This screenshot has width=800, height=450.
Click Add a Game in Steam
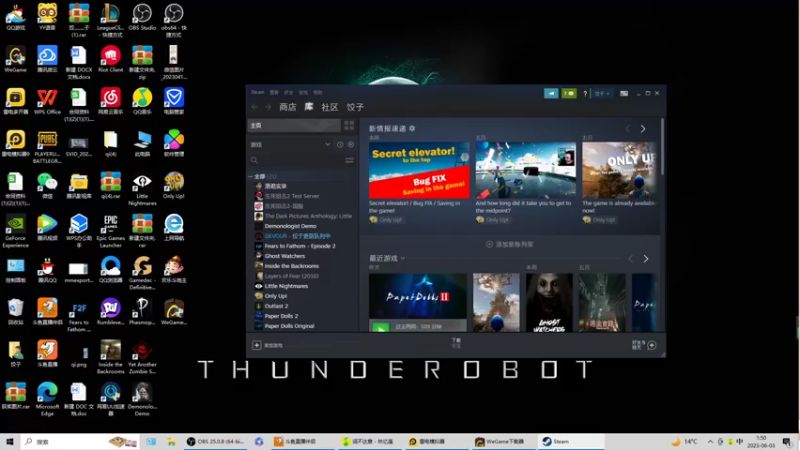(x=268, y=345)
